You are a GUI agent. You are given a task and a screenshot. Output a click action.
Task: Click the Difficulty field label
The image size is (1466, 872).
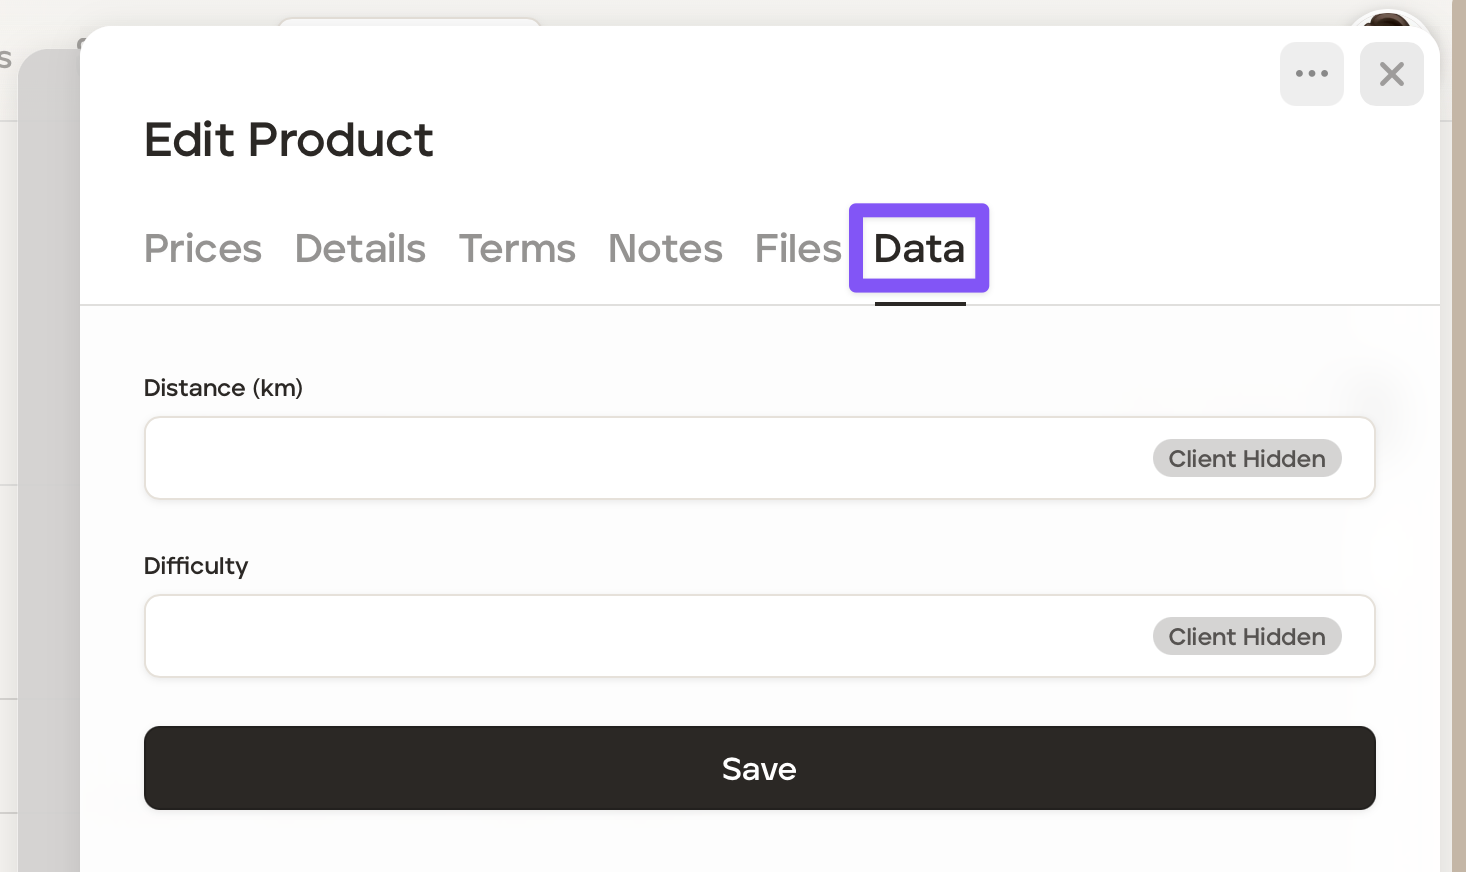click(196, 566)
